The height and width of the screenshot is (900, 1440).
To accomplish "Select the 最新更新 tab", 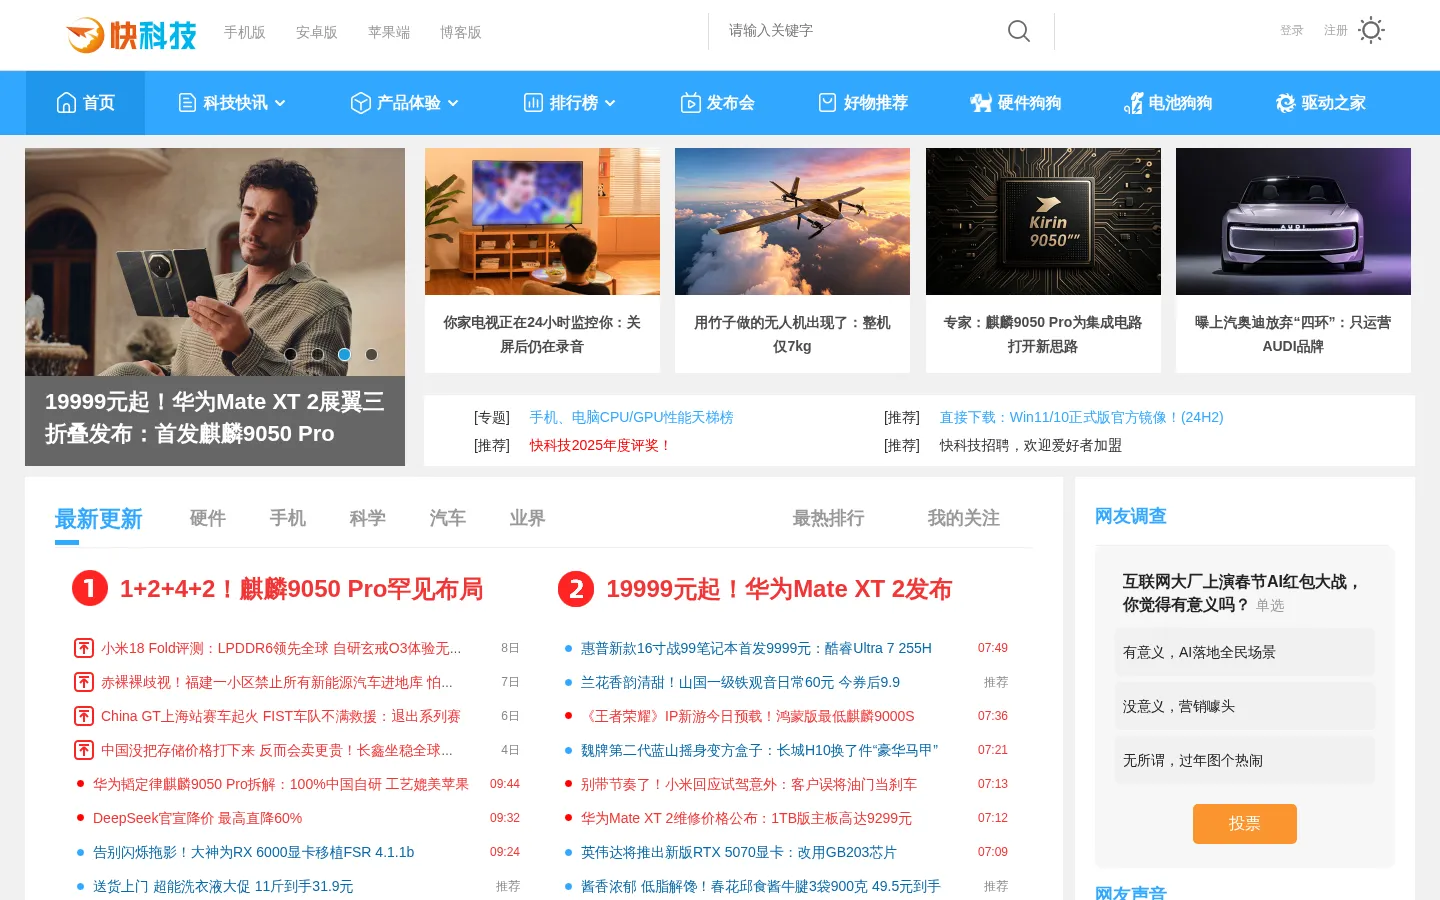I will (x=98, y=519).
